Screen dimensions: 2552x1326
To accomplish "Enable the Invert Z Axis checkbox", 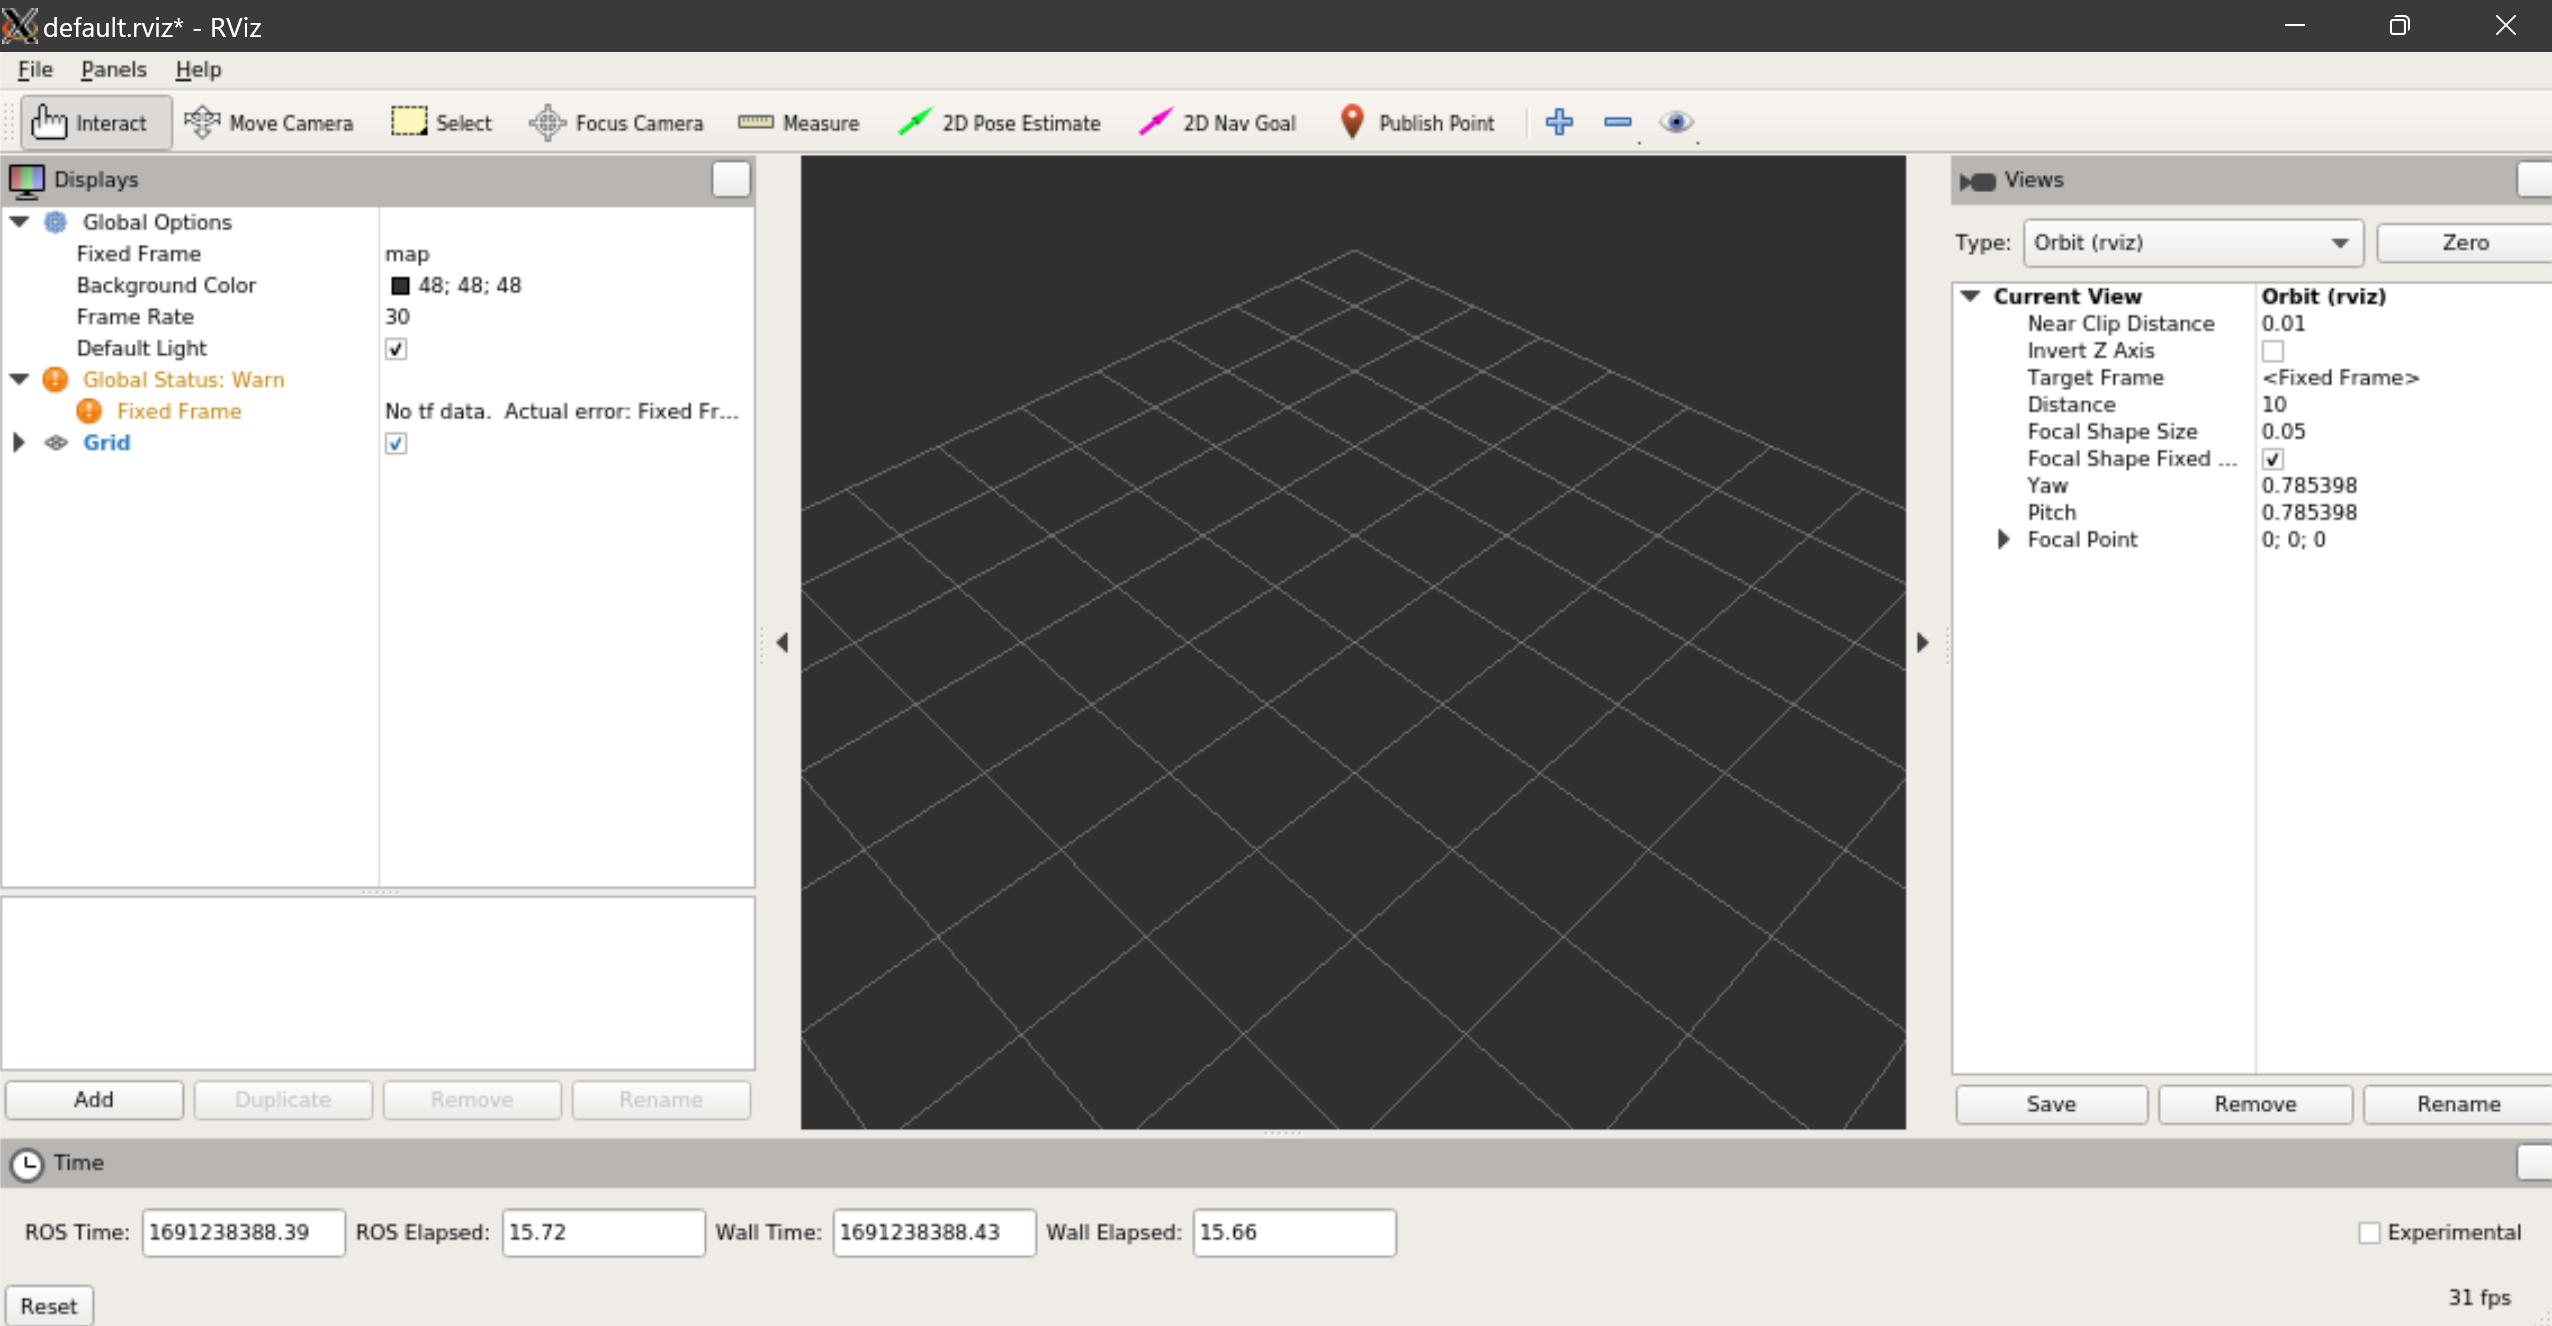I will (2272, 351).
